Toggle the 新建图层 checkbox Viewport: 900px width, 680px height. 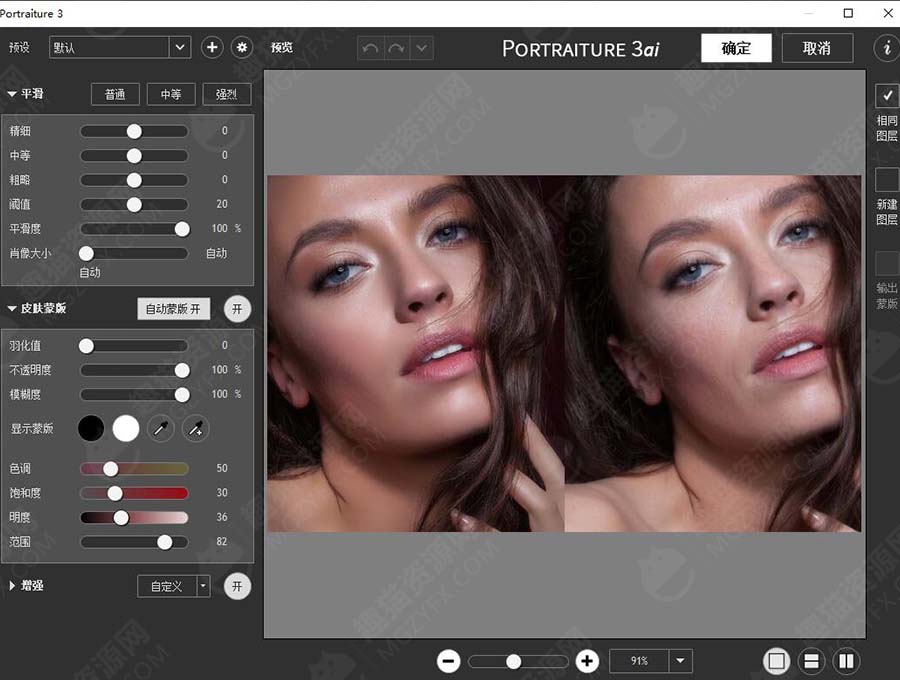pos(887,180)
